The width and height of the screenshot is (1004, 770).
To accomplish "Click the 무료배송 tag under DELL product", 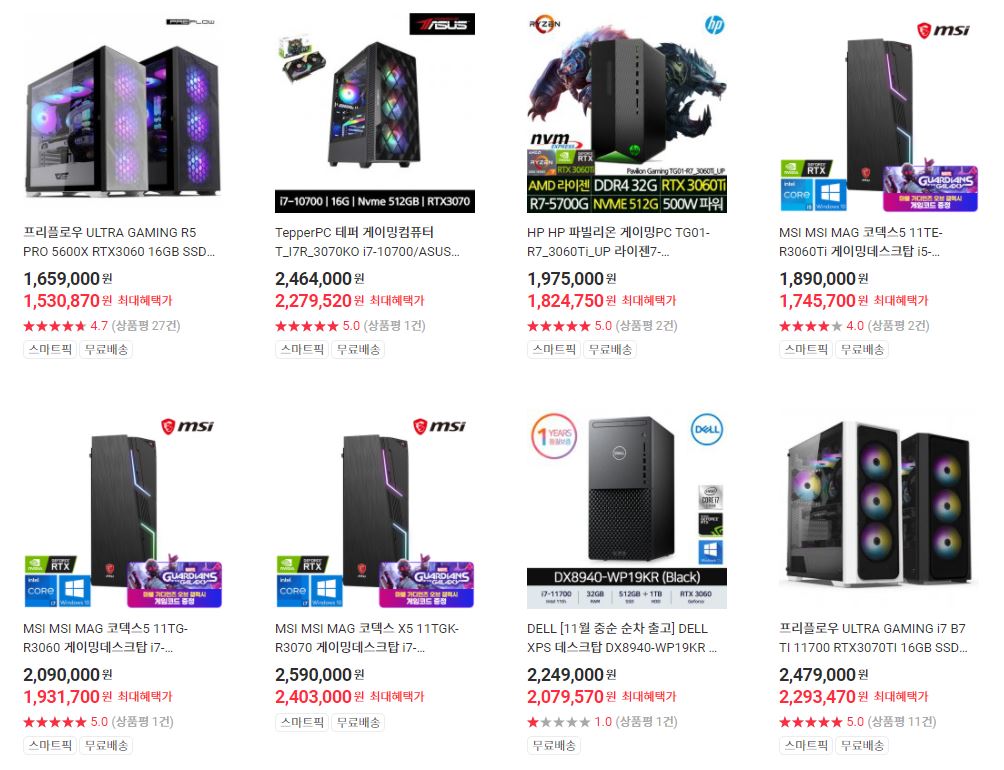I will (554, 745).
